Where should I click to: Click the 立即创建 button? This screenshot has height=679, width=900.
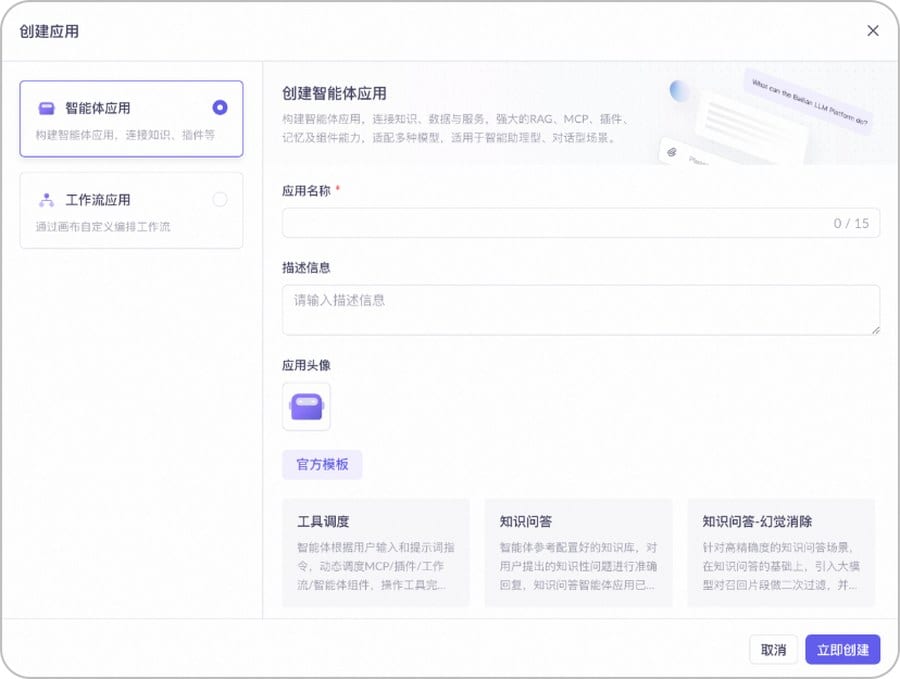click(843, 650)
